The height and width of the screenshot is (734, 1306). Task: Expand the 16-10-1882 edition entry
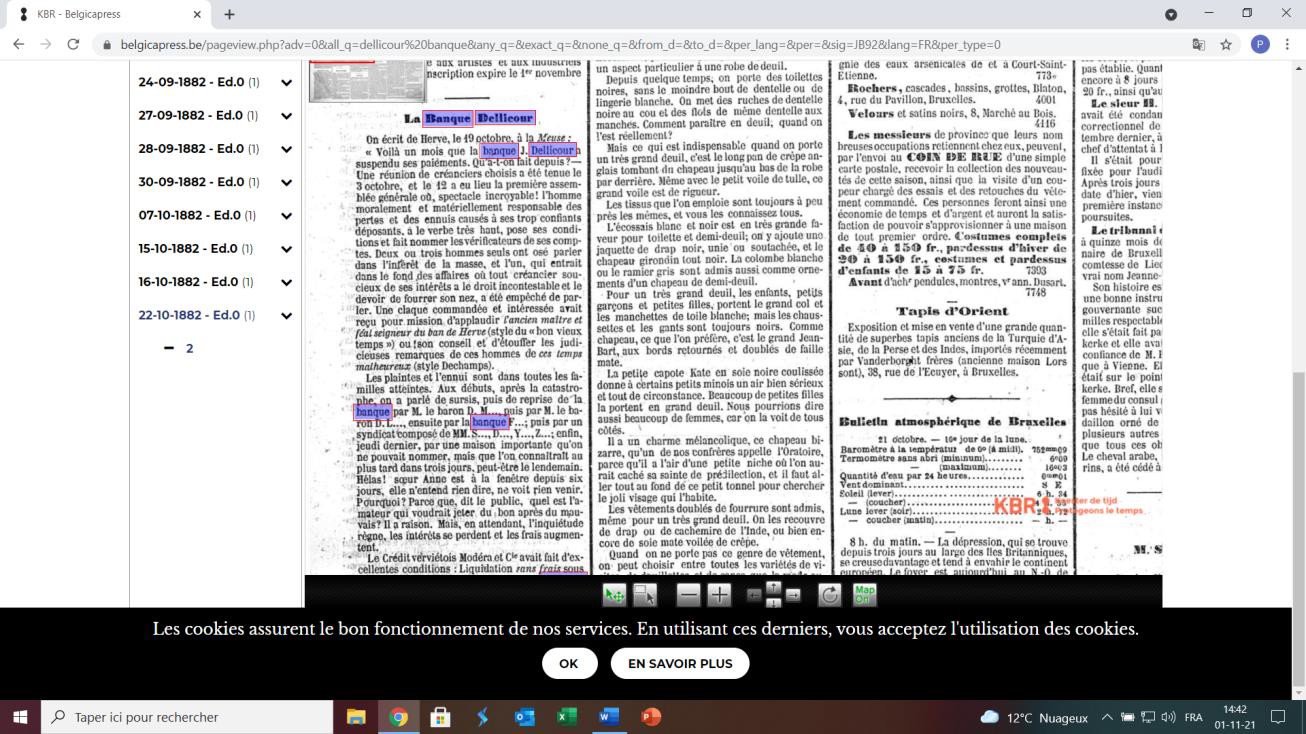[286, 282]
